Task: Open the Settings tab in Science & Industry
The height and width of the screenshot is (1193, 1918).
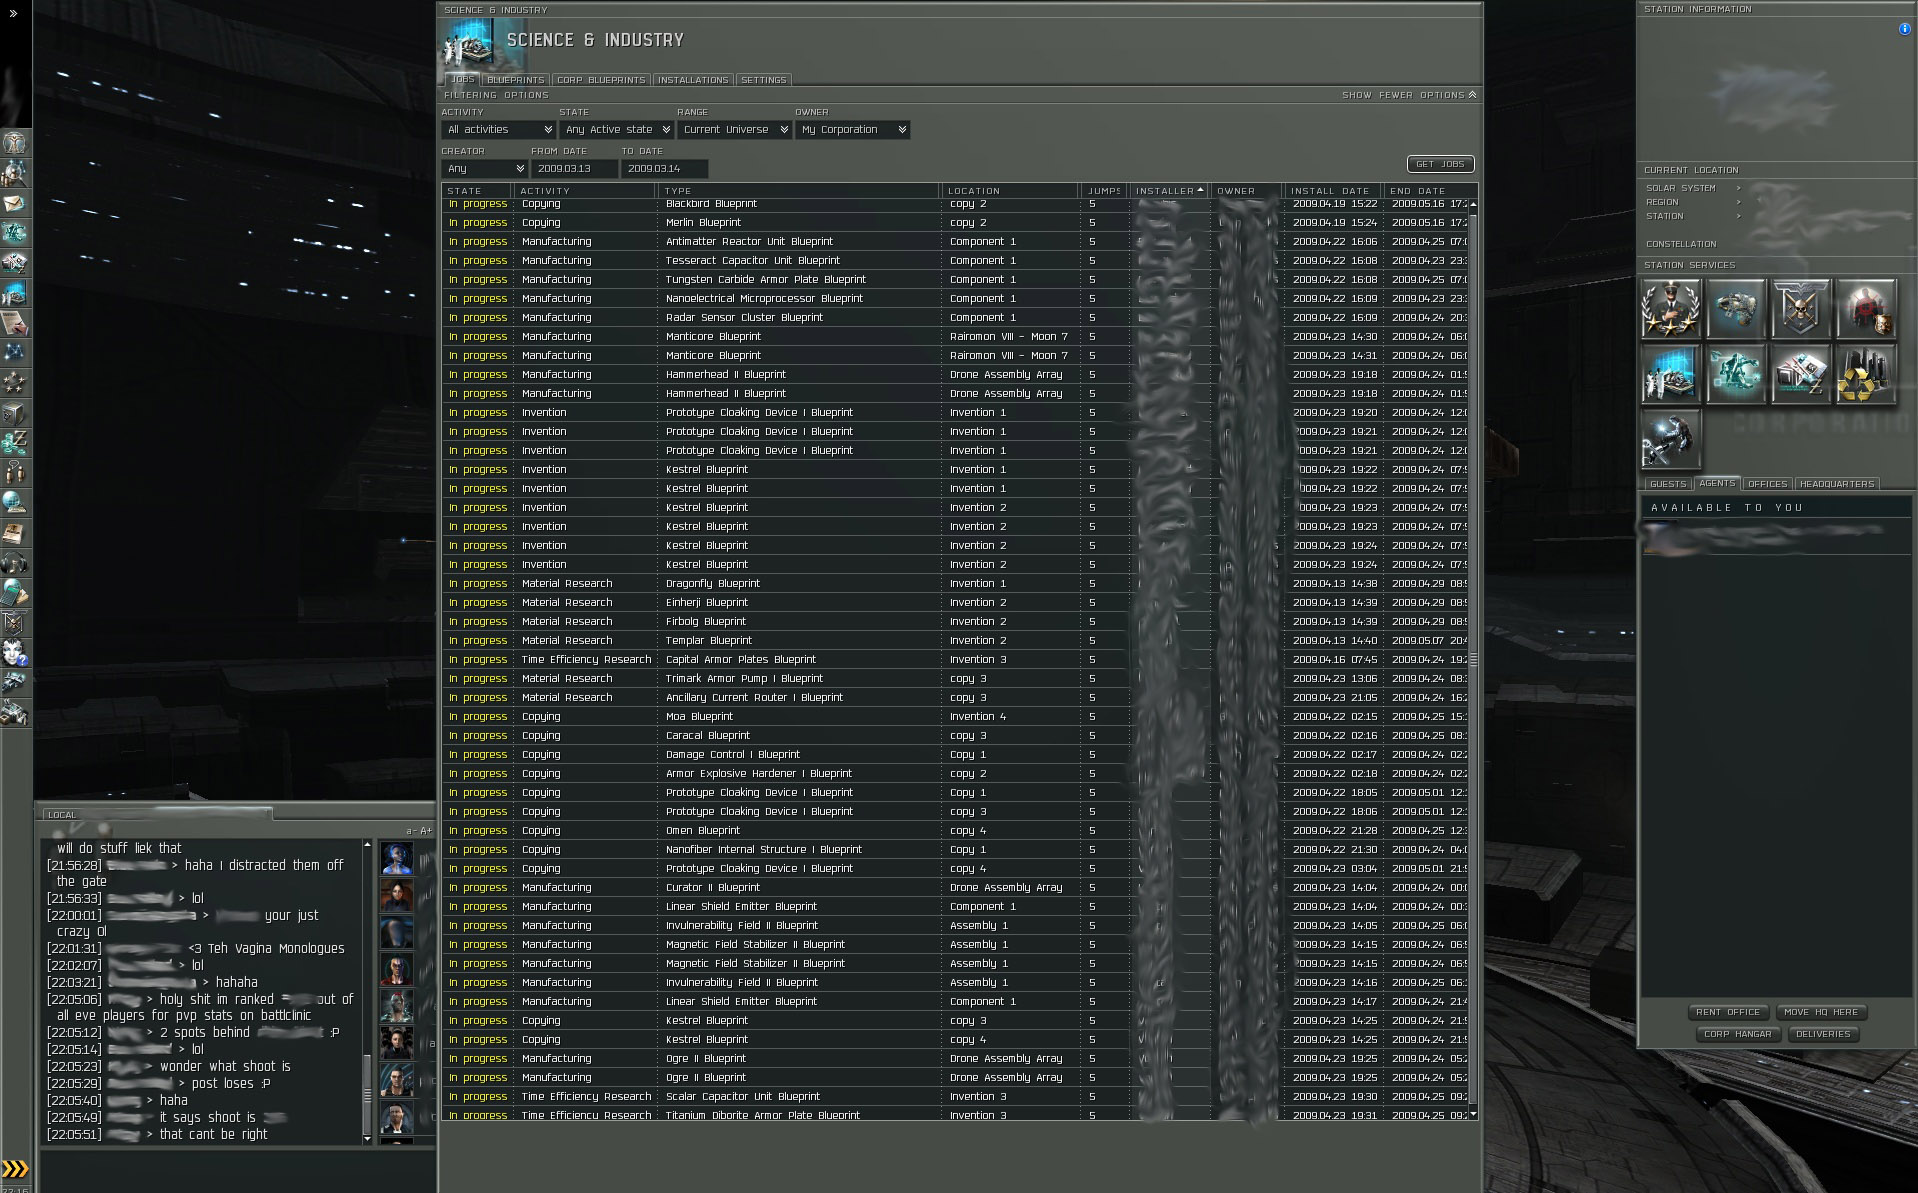Action: point(764,80)
